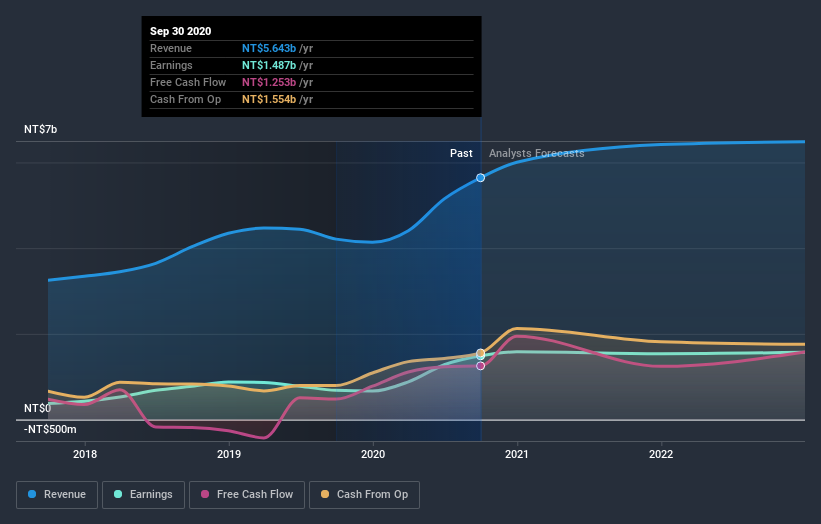Screen dimensions: 821x524
Task: Click the blue Revenue data point marker
Action: coord(480,178)
